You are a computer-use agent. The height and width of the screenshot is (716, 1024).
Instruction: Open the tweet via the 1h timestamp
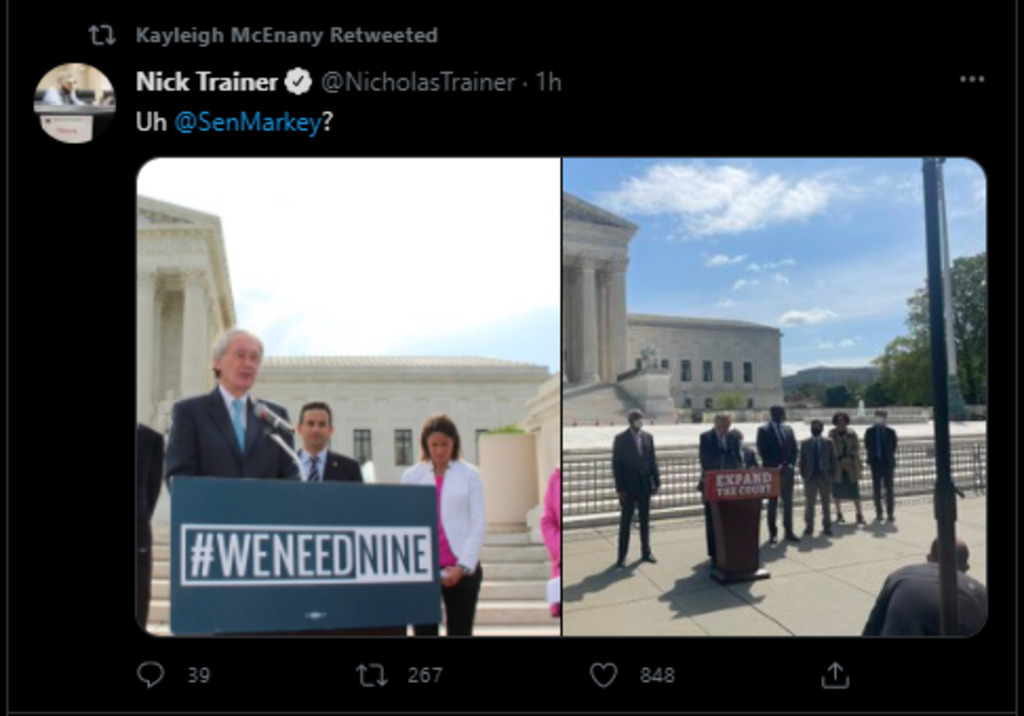click(x=548, y=82)
